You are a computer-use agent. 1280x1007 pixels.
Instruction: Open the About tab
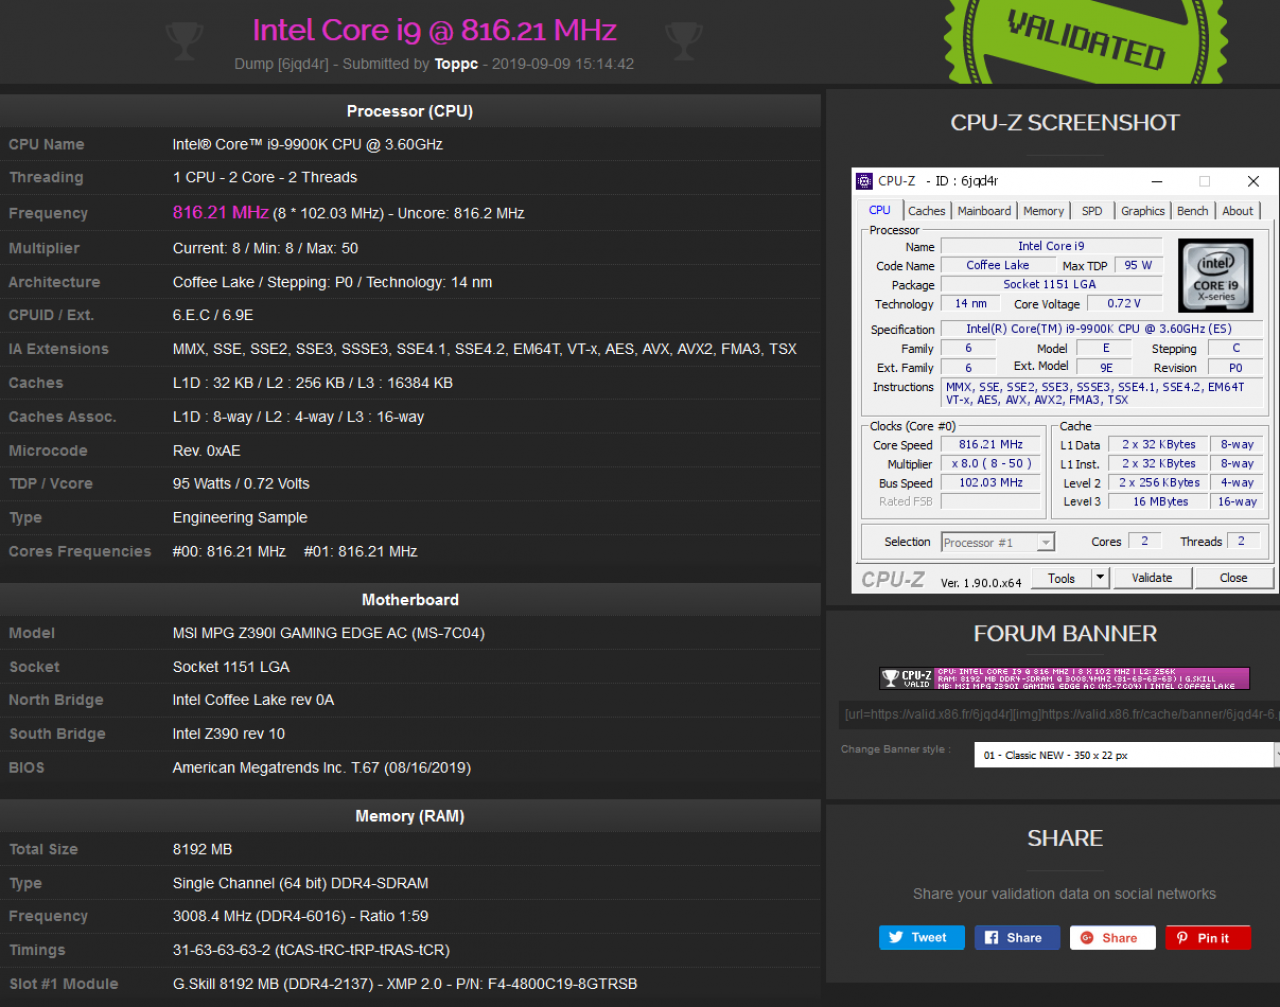pyautogui.click(x=1238, y=211)
